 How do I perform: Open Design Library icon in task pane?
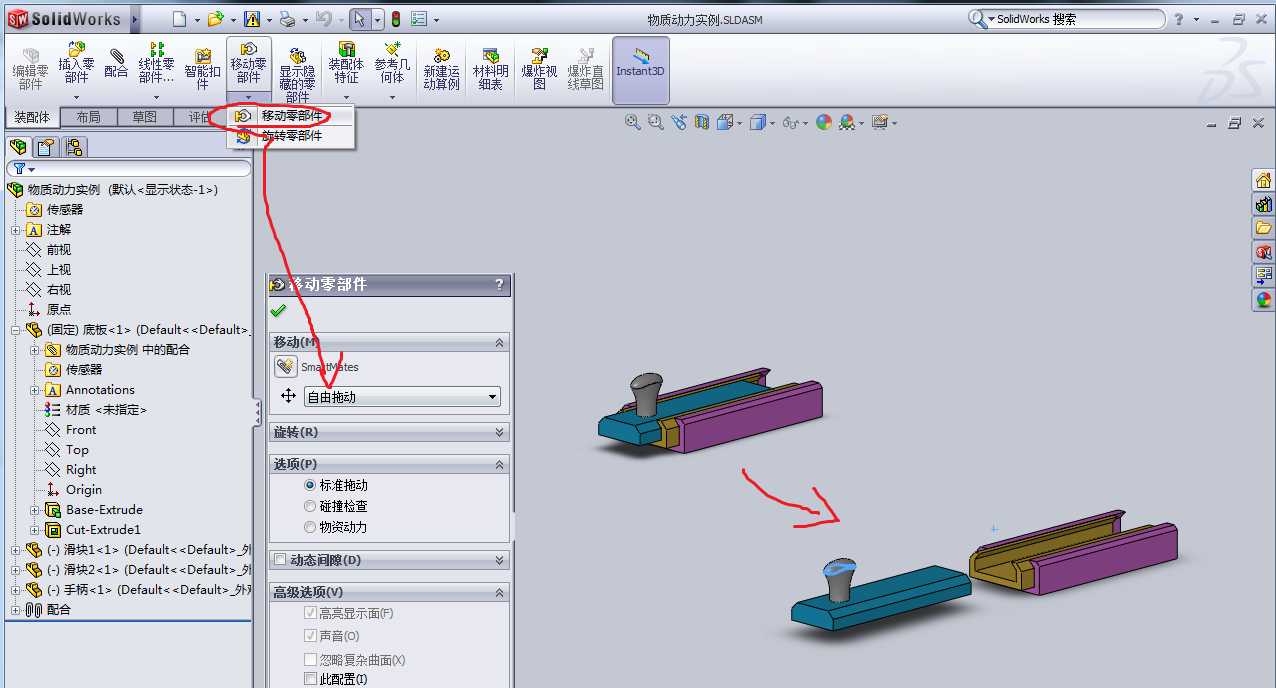(x=1264, y=205)
